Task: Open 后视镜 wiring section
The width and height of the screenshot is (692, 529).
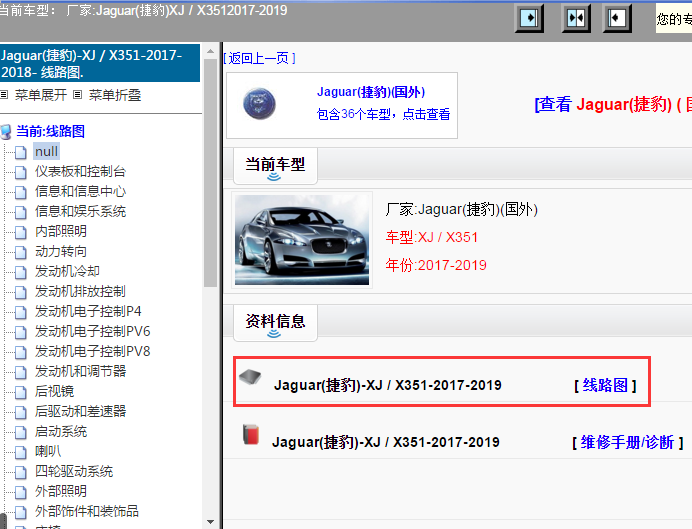Action: click(x=54, y=391)
